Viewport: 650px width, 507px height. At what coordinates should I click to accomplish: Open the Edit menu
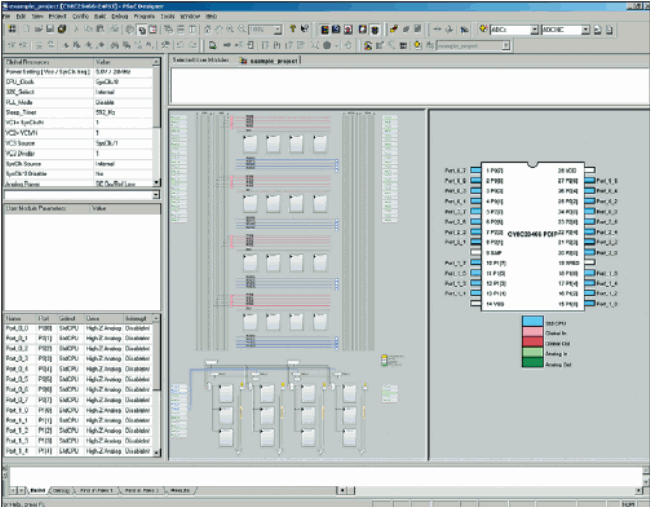21,16
